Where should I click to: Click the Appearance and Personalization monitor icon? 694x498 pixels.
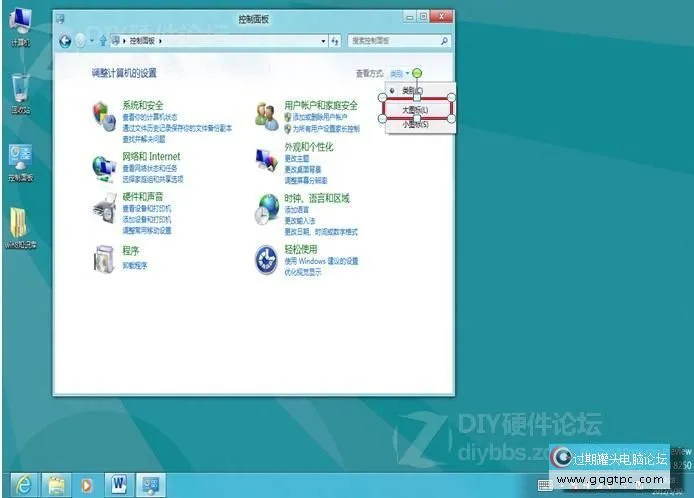coord(267,160)
